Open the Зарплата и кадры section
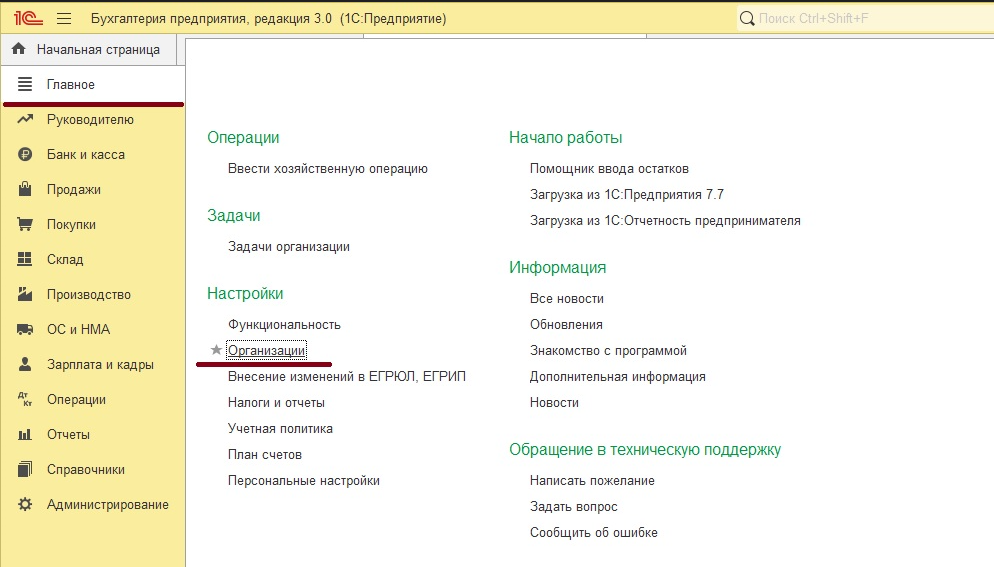Viewport: 994px width, 567px height. (93, 364)
